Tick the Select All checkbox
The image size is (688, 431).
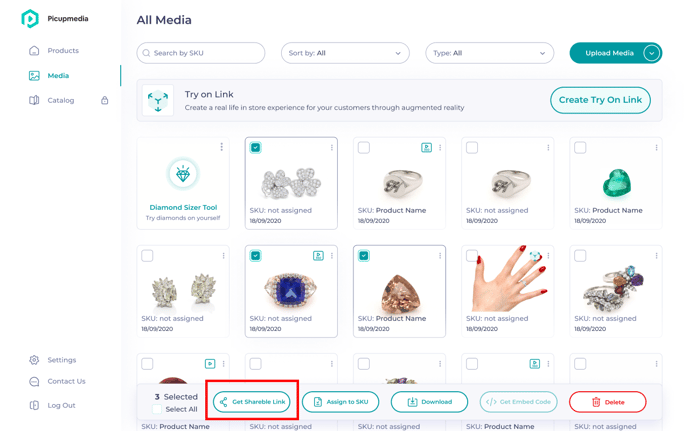tap(157, 409)
